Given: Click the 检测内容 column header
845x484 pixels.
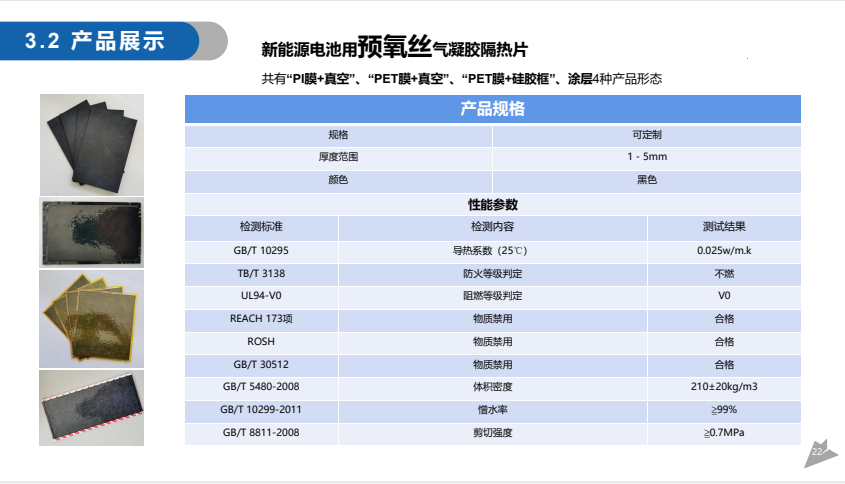Looking at the screenshot, I should click(492, 227).
